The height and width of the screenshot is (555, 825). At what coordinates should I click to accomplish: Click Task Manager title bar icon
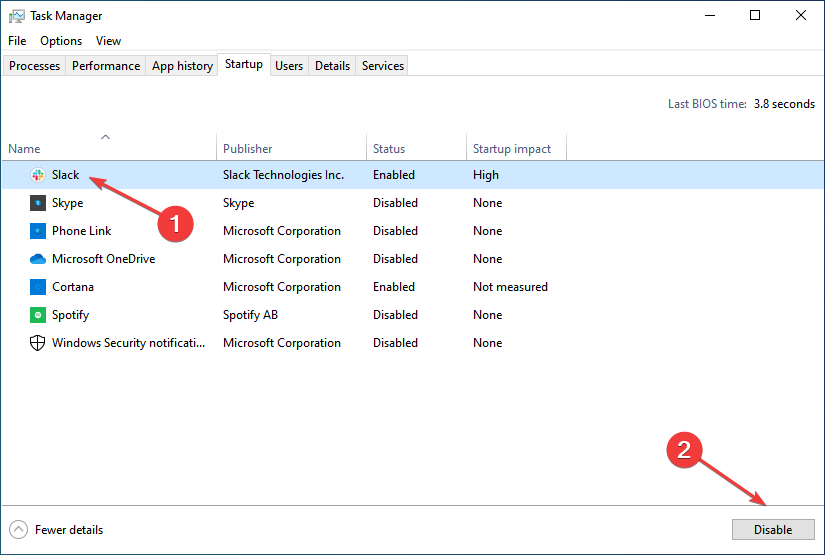click(x=16, y=16)
